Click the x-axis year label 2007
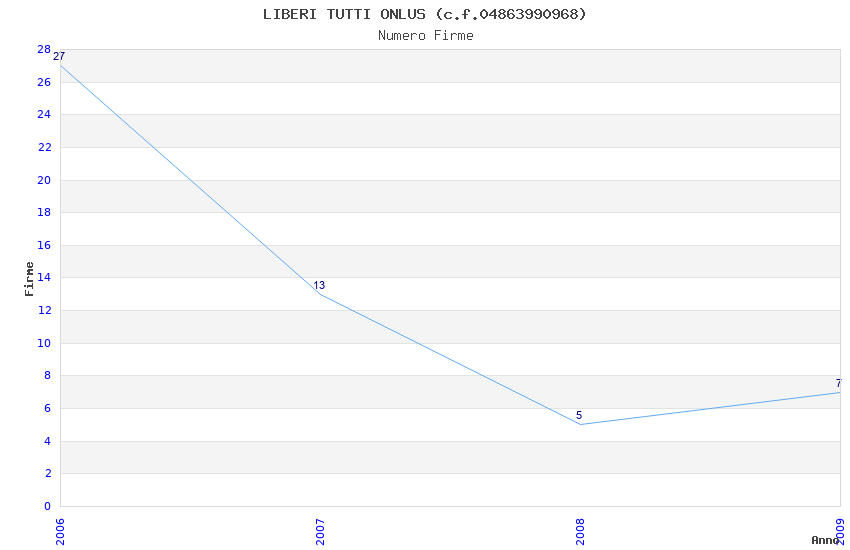Screen dimensions: 850x550 click(x=320, y=532)
